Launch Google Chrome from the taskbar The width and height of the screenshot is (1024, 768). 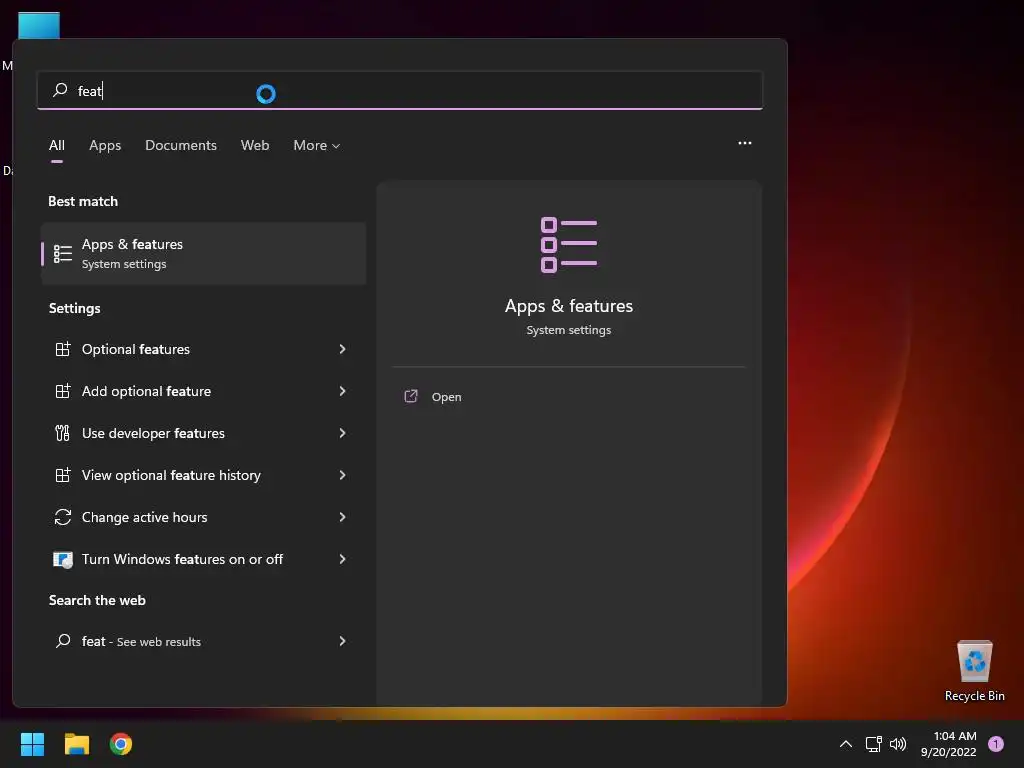coord(121,744)
